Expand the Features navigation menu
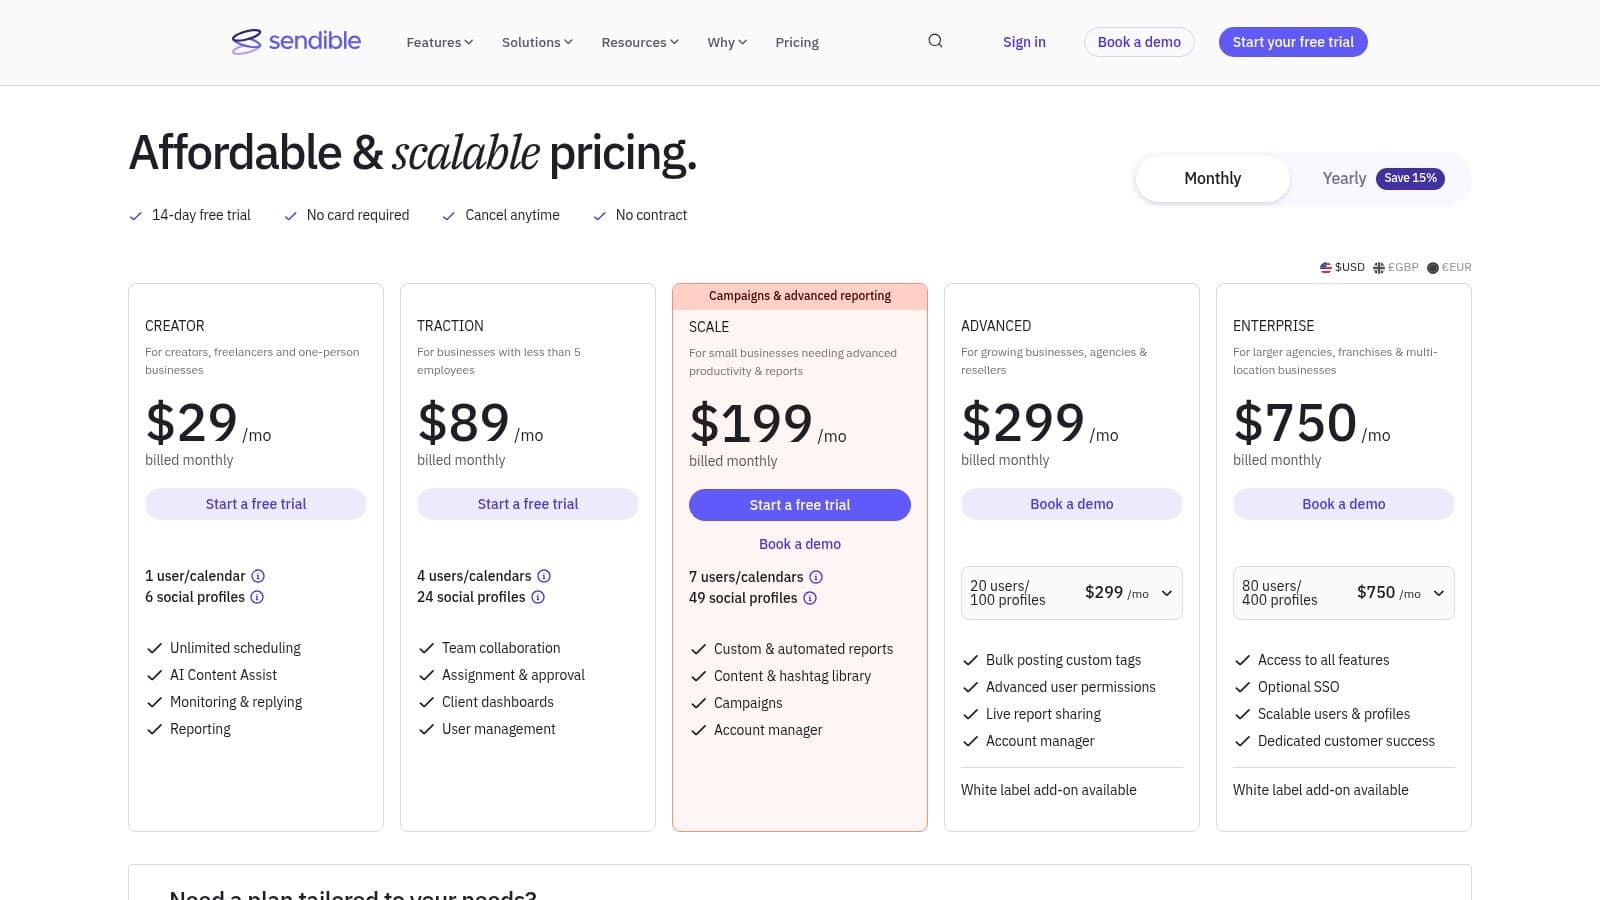The width and height of the screenshot is (1600, 900). pos(439,42)
